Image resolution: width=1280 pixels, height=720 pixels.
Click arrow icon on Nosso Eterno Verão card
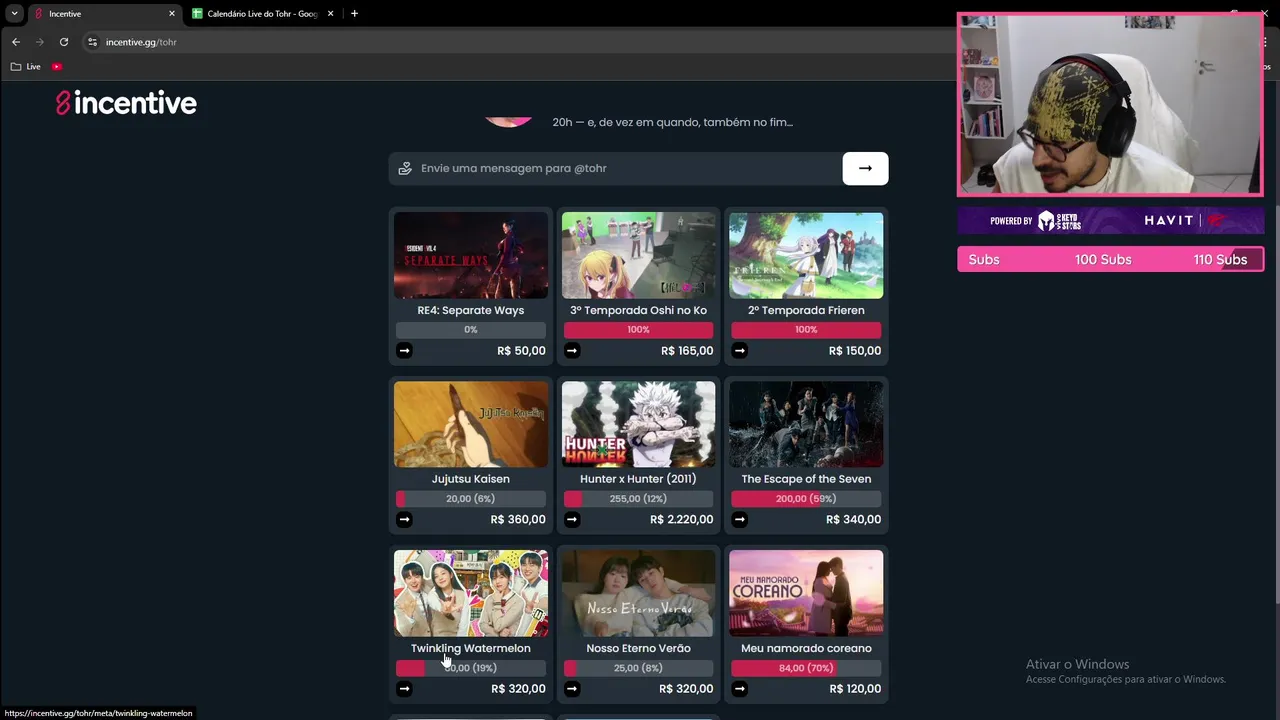coord(572,688)
